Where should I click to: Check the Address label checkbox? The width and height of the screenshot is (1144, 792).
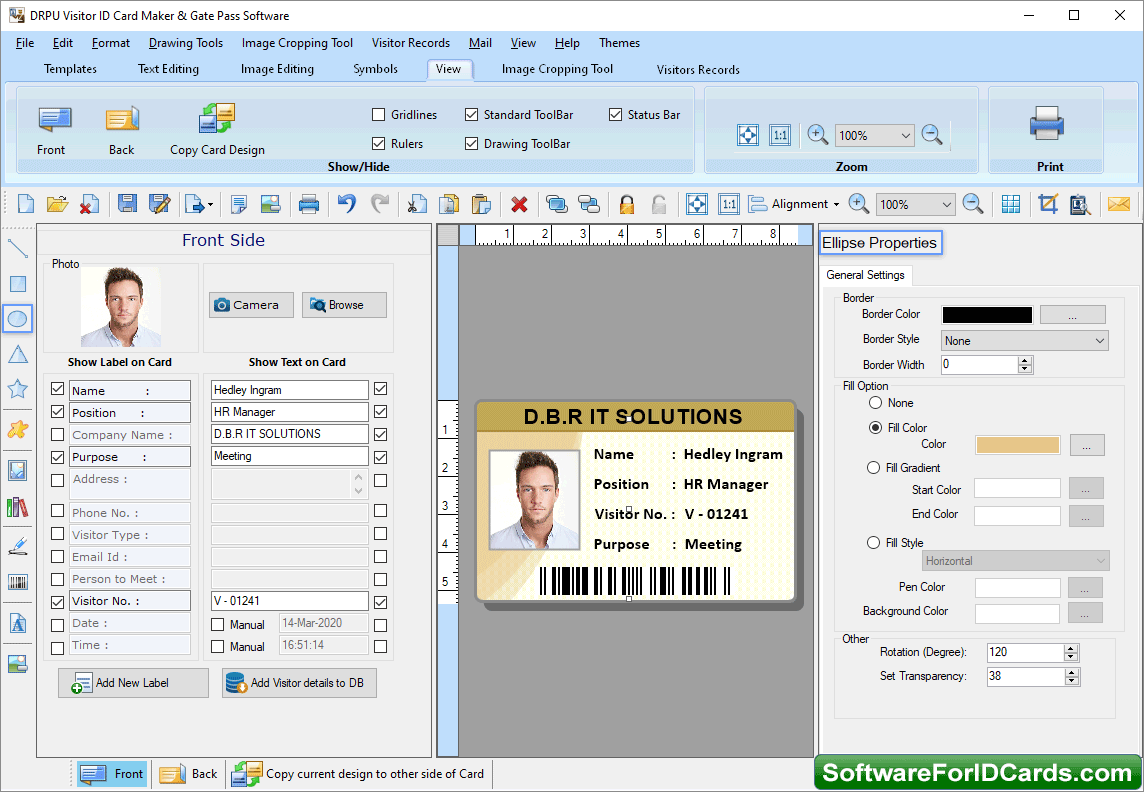(x=58, y=480)
